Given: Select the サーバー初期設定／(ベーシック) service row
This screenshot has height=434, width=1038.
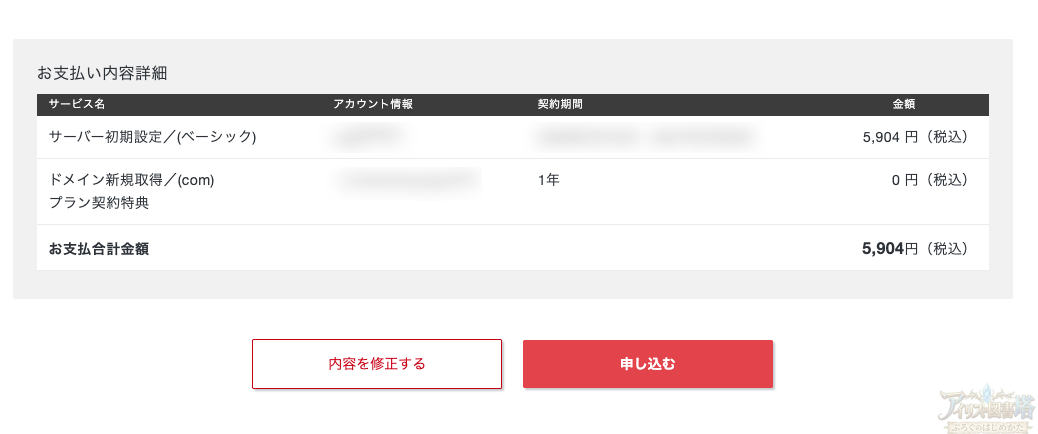Looking at the screenshot, I should (153, 137).
